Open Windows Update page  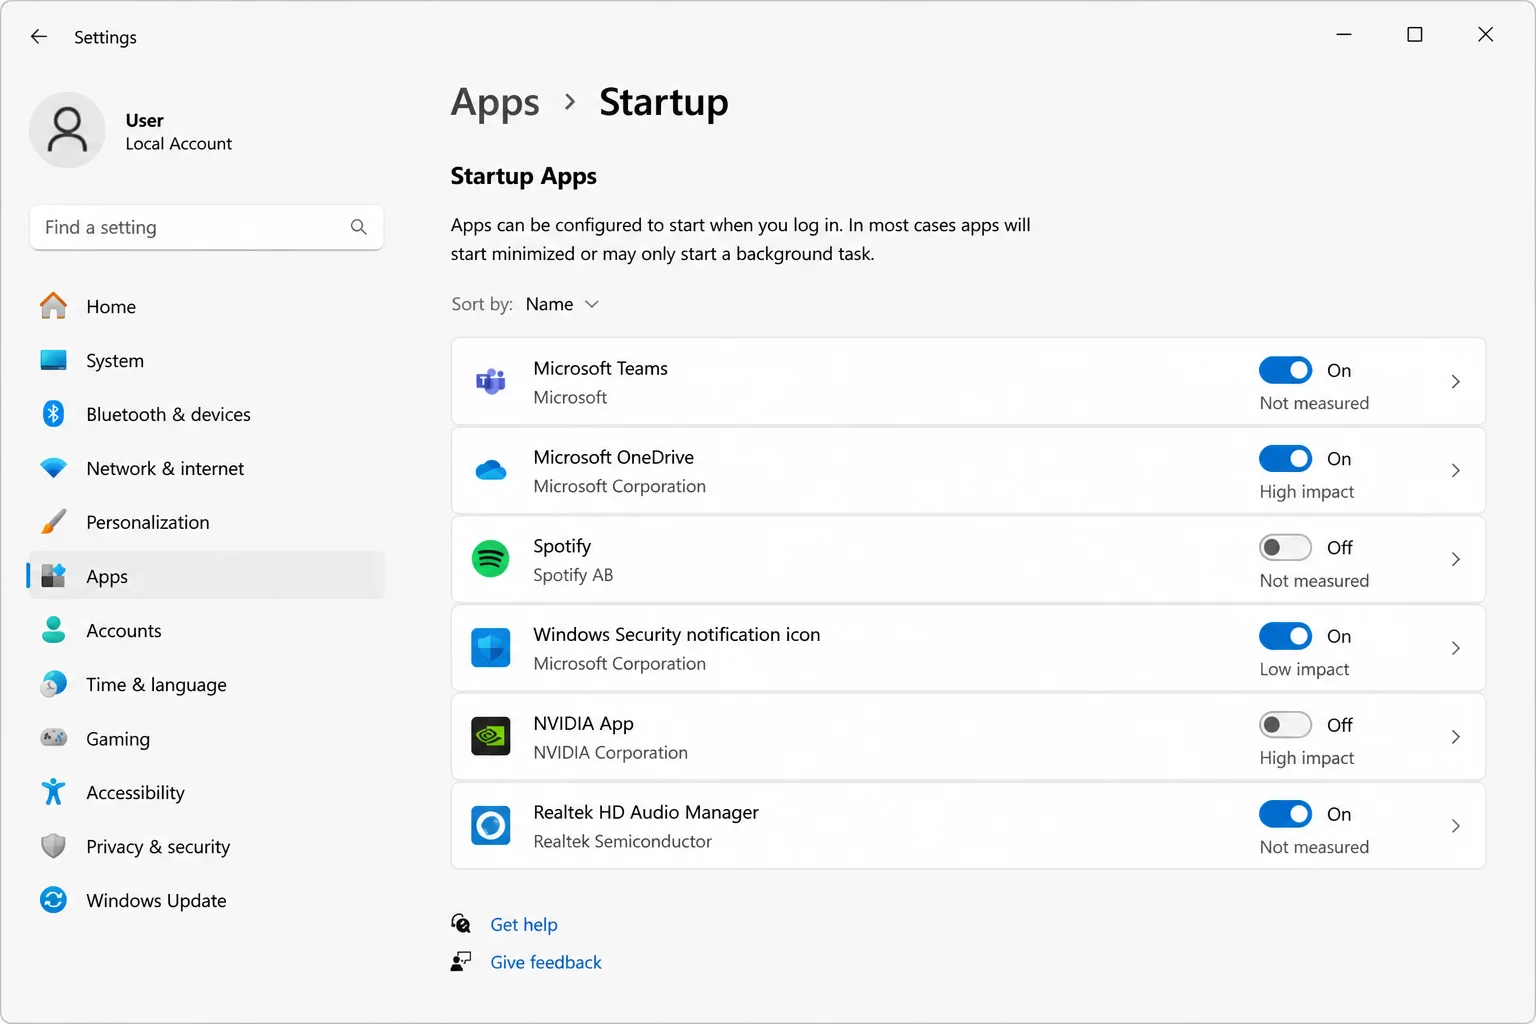[207, 900]
